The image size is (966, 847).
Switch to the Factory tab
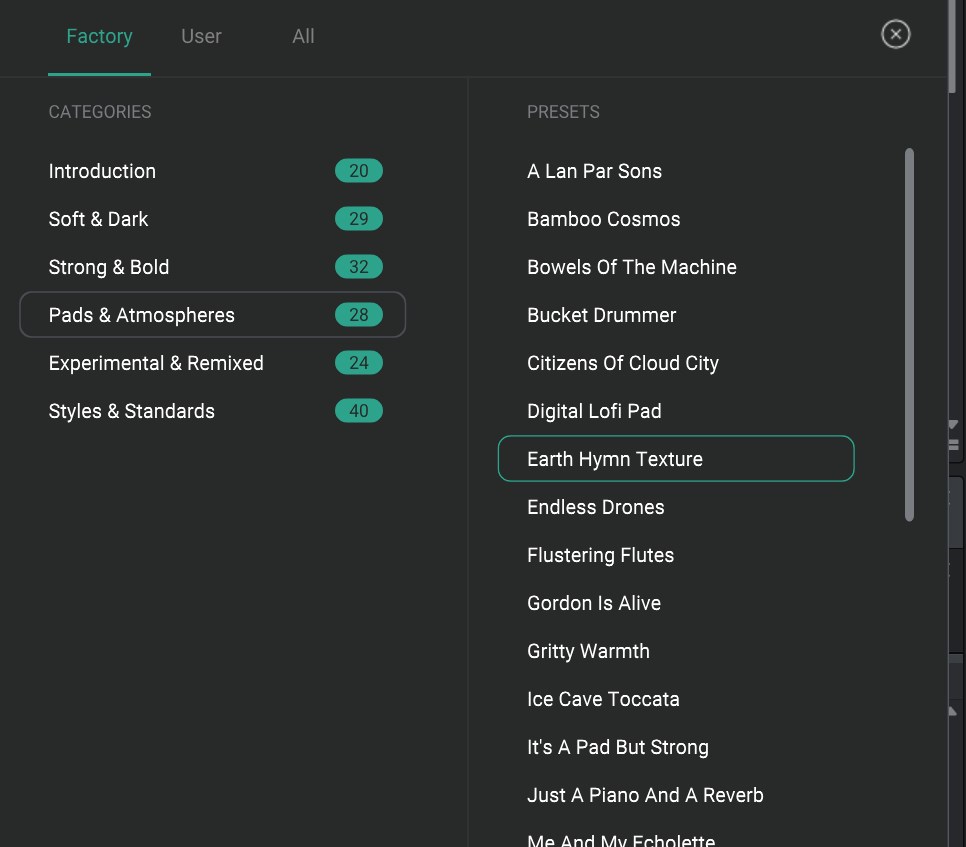click(x=99, y=37)
